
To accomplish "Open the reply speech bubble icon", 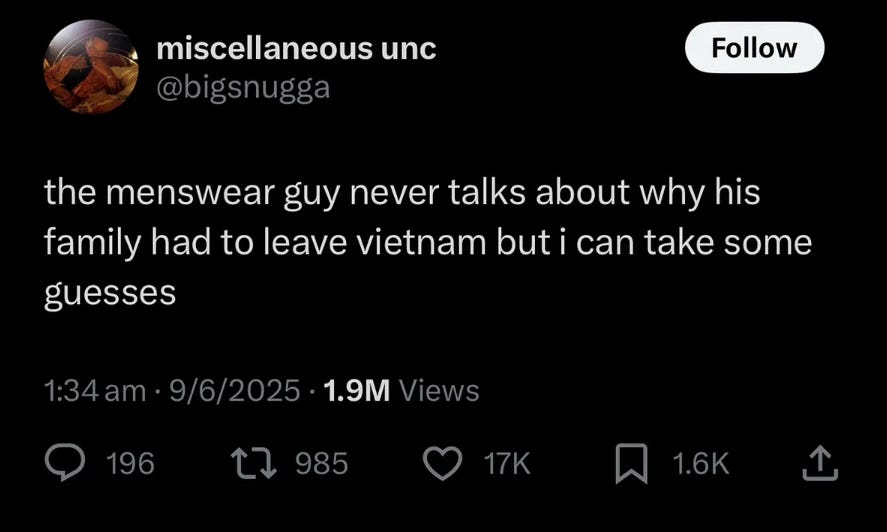I will (x=65, y=462).
